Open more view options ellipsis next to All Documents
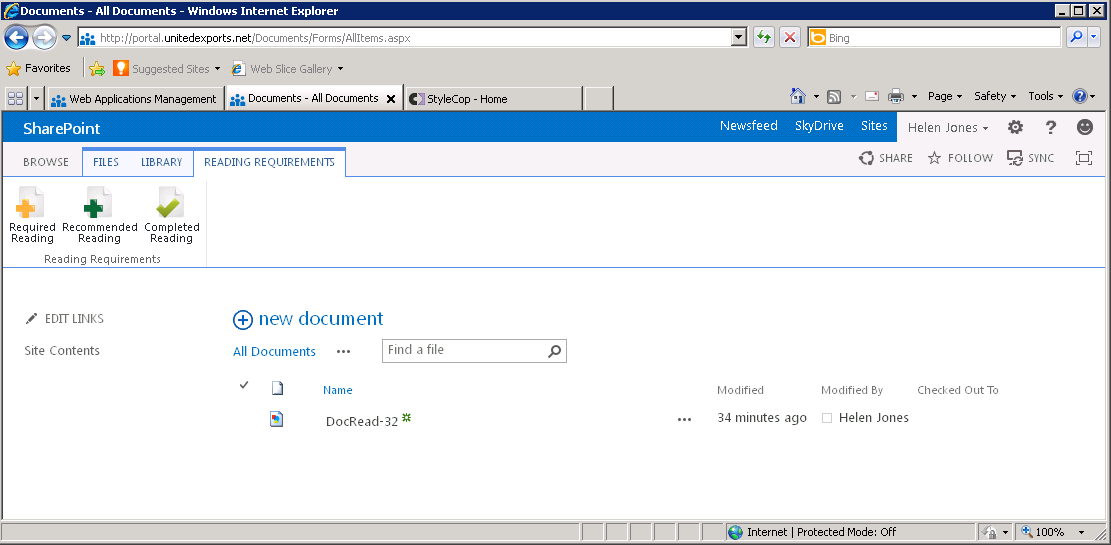 [344, 352]
